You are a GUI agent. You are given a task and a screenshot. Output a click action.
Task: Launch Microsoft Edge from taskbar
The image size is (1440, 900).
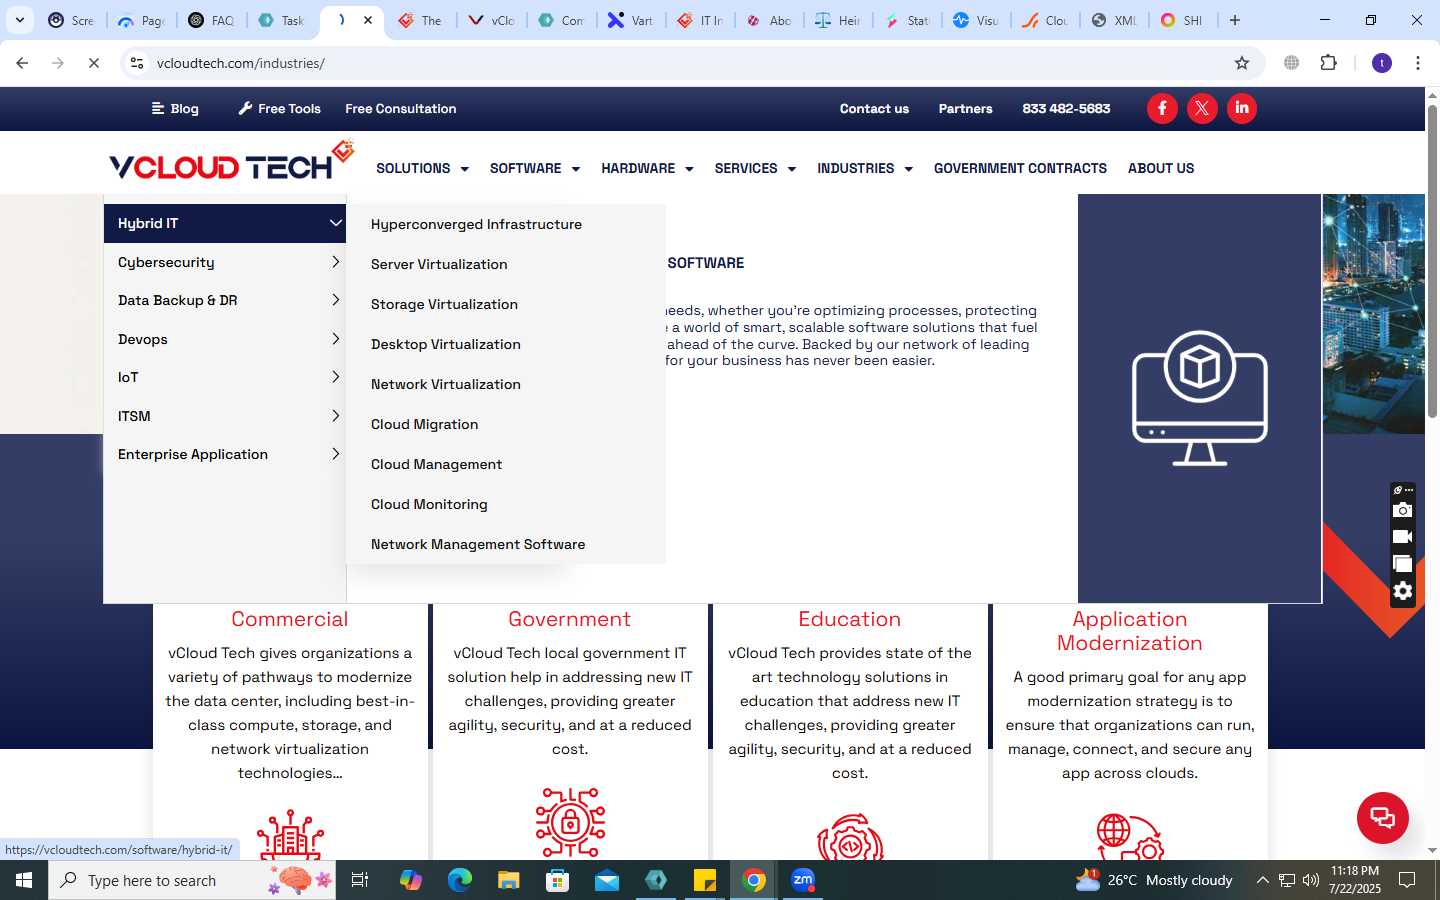pyautogui.click(x=459, y=880)
